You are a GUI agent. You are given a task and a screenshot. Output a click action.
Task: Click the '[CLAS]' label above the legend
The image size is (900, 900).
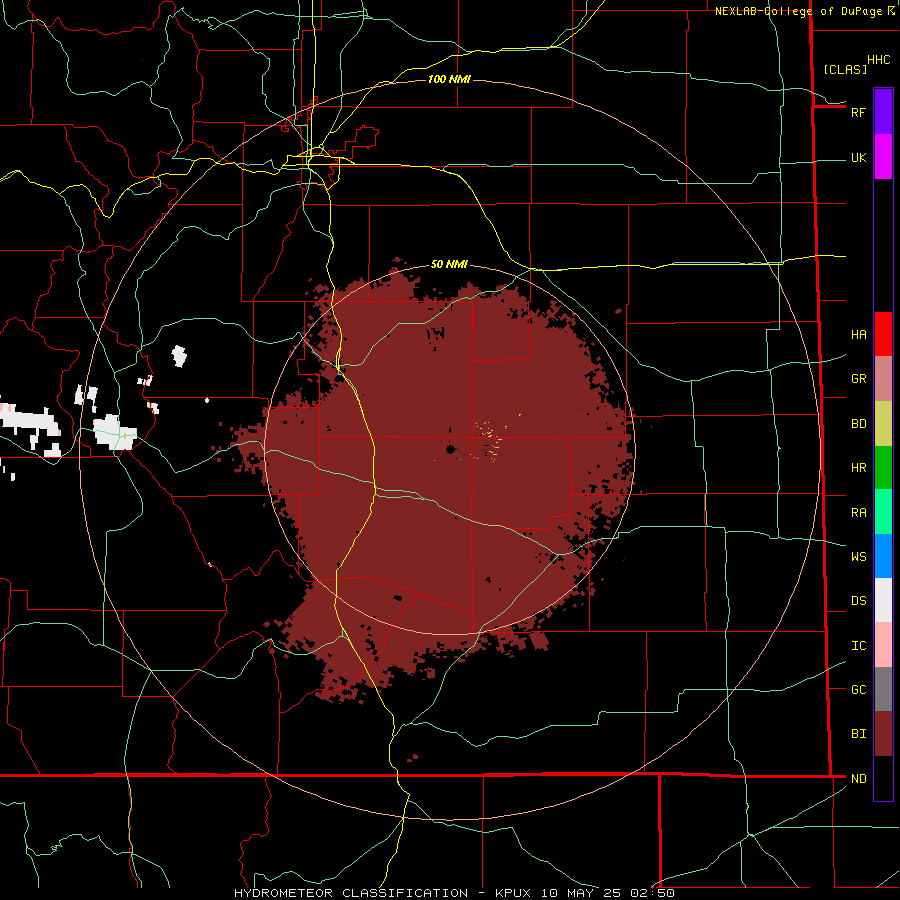point(845,69)
